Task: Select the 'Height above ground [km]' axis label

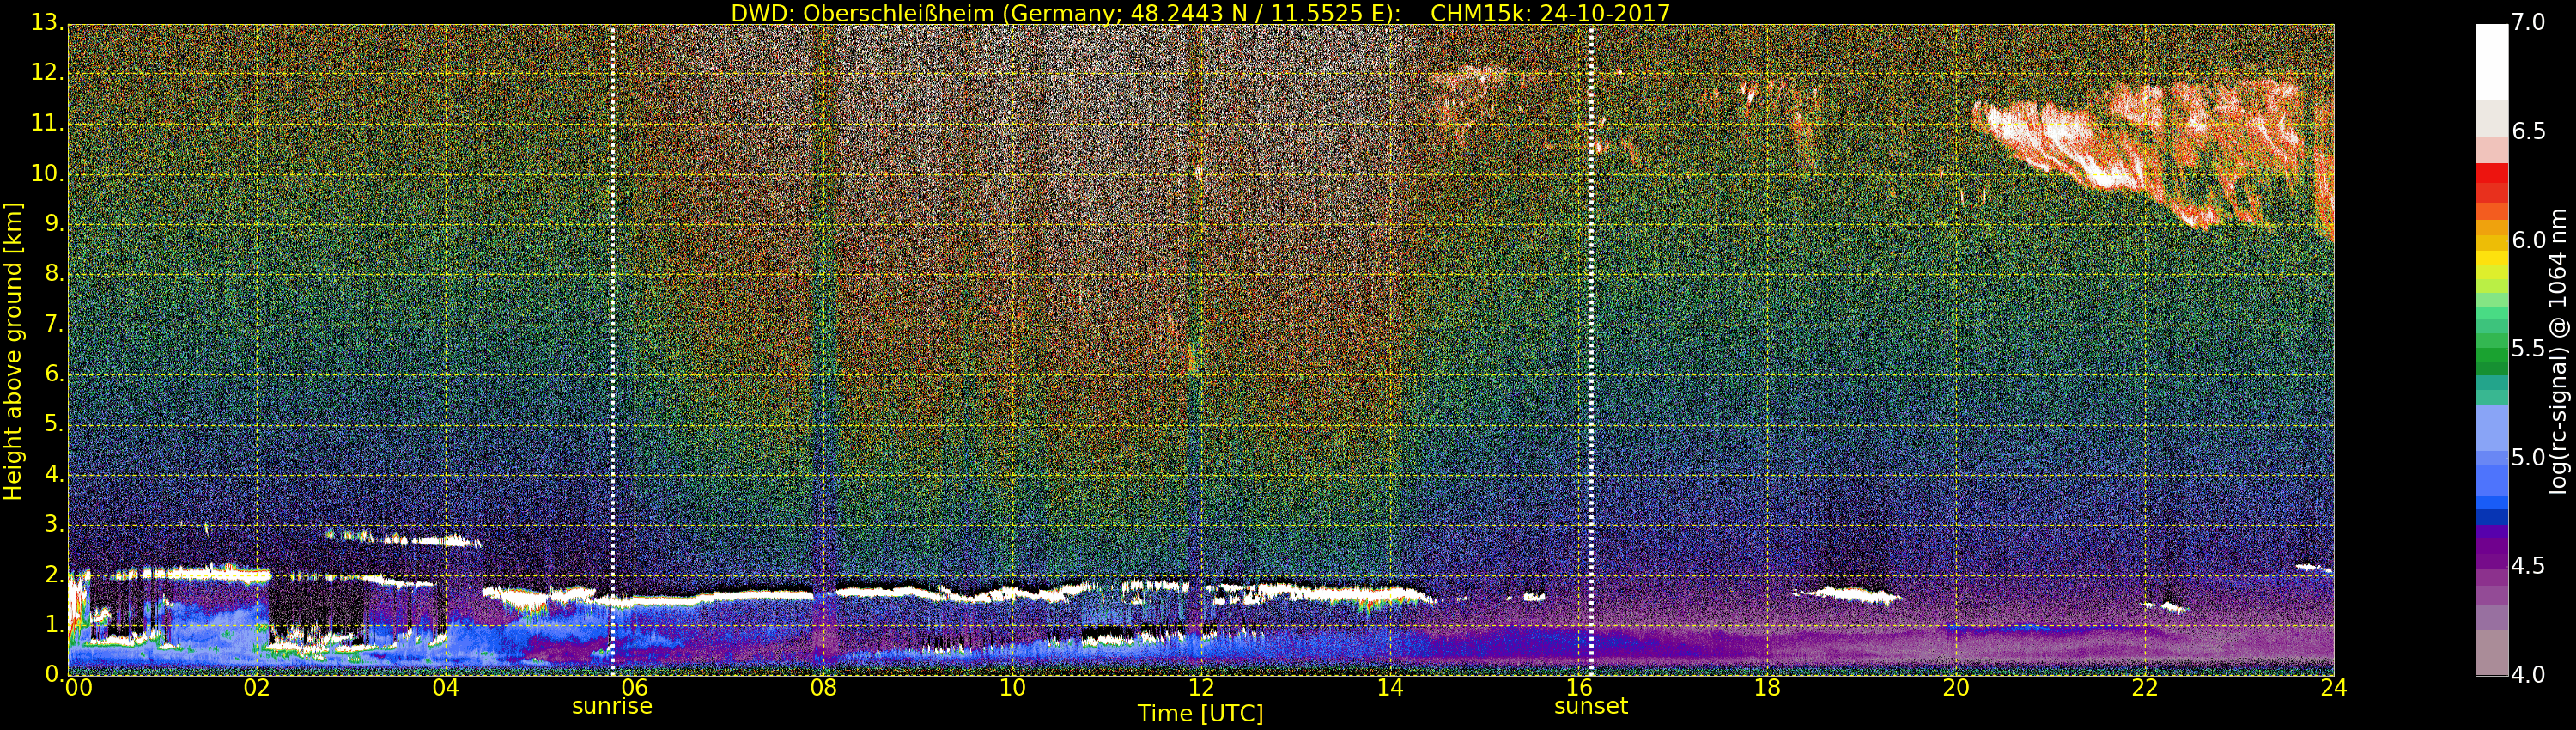Action: (13, 350)
